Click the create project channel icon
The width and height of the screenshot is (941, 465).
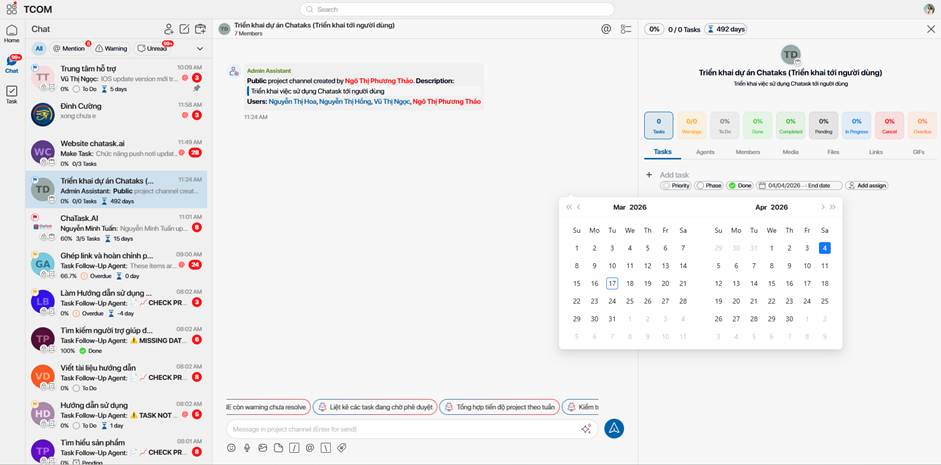[x=200, y=29]
